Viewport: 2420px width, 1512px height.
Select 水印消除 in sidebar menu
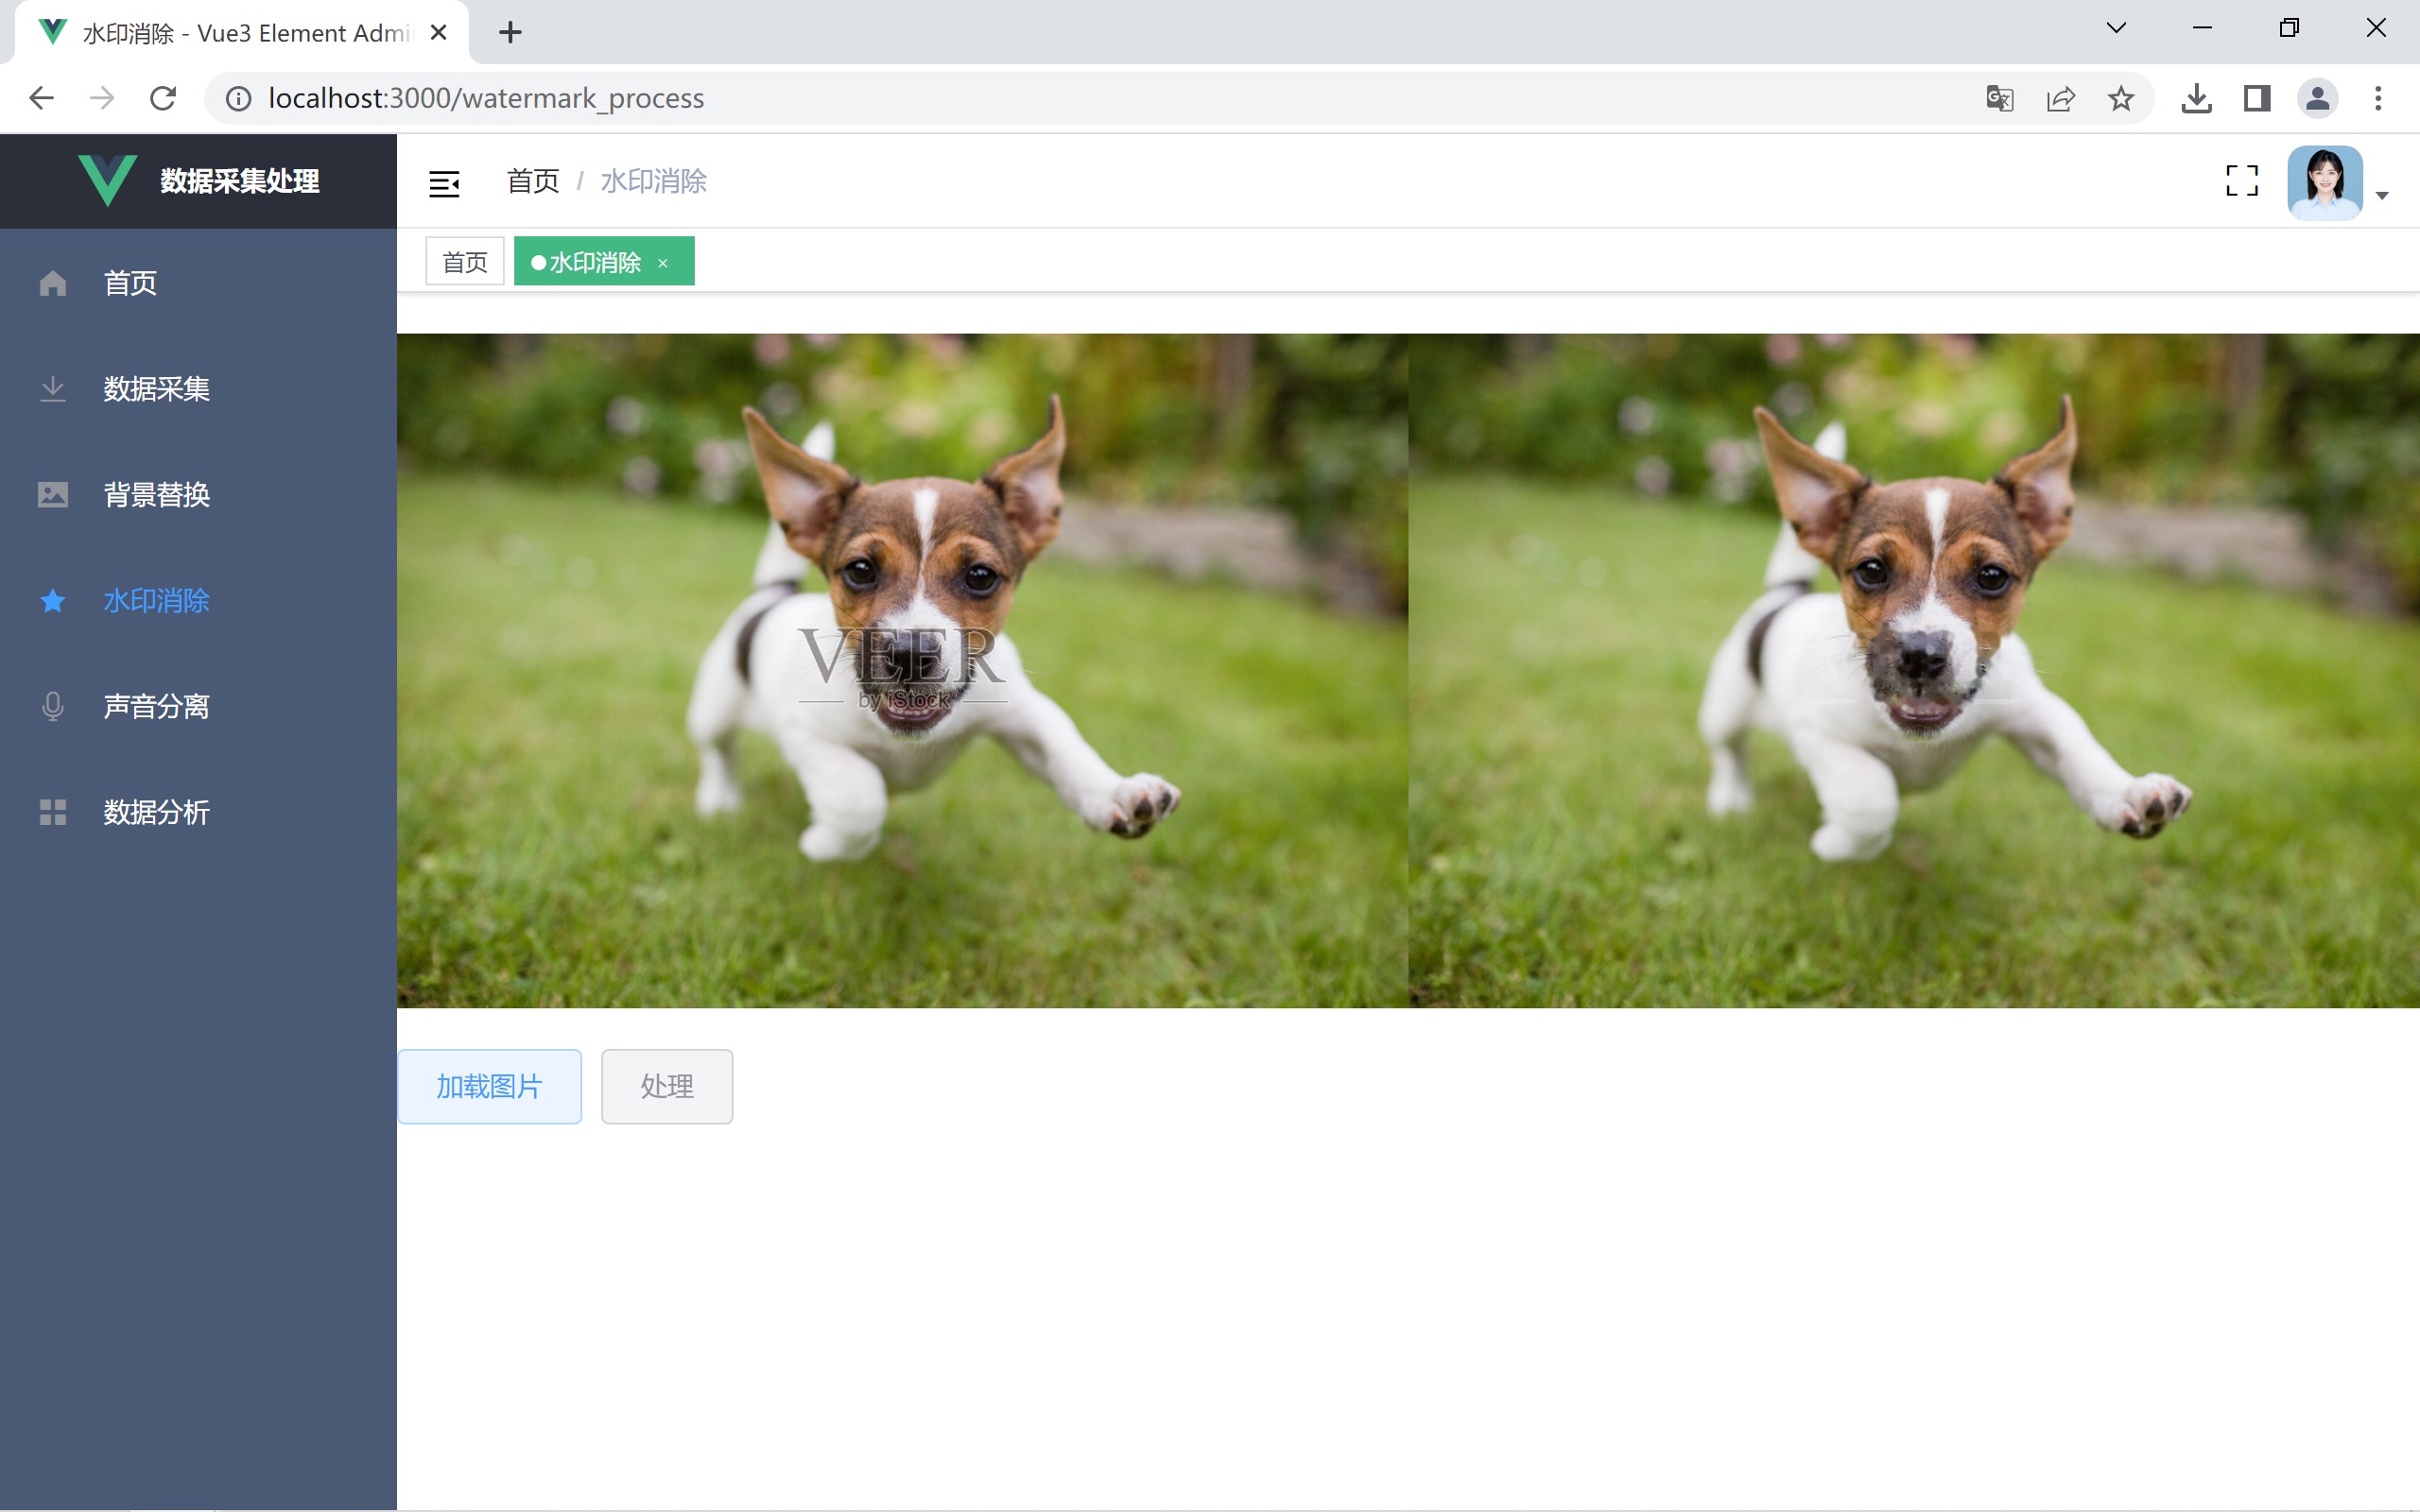[x=198, y=601]
